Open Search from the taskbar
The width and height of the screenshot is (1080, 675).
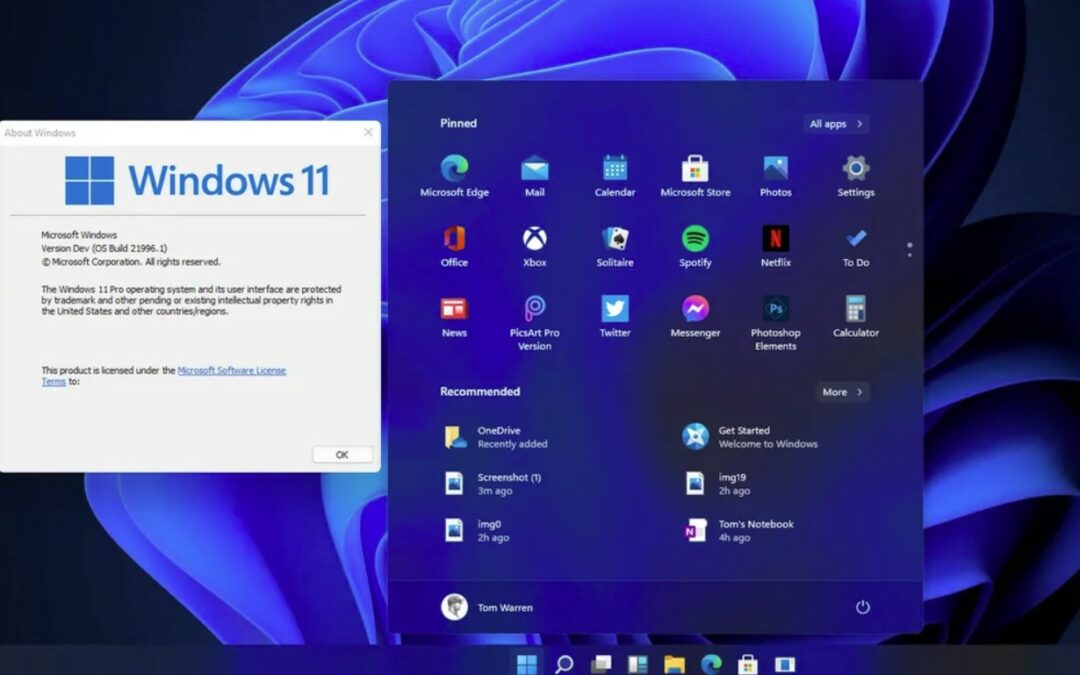564,664
